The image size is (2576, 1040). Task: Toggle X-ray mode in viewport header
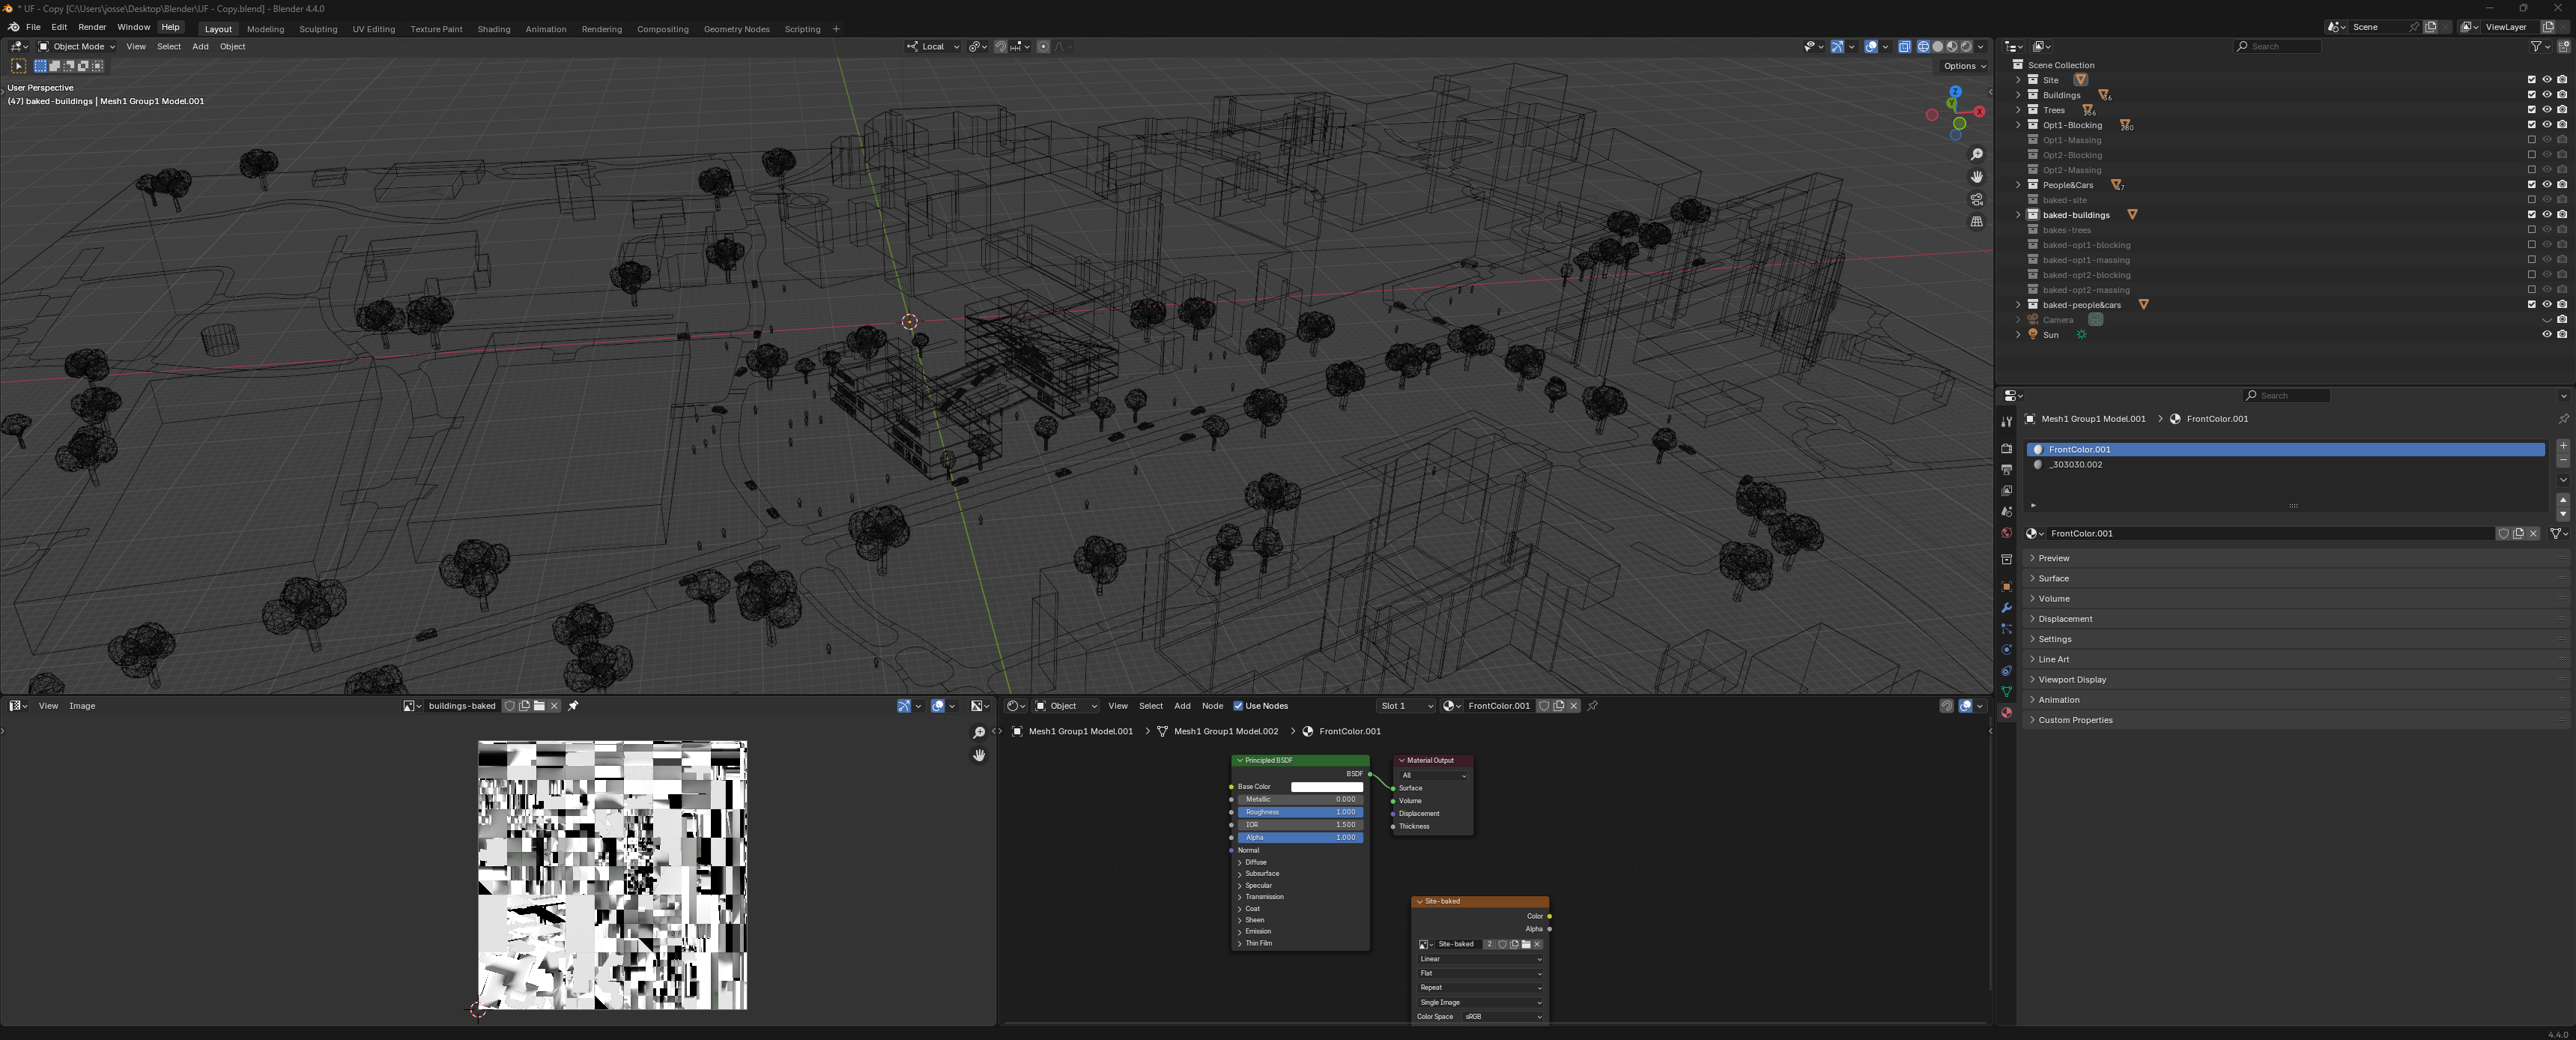1904,46
